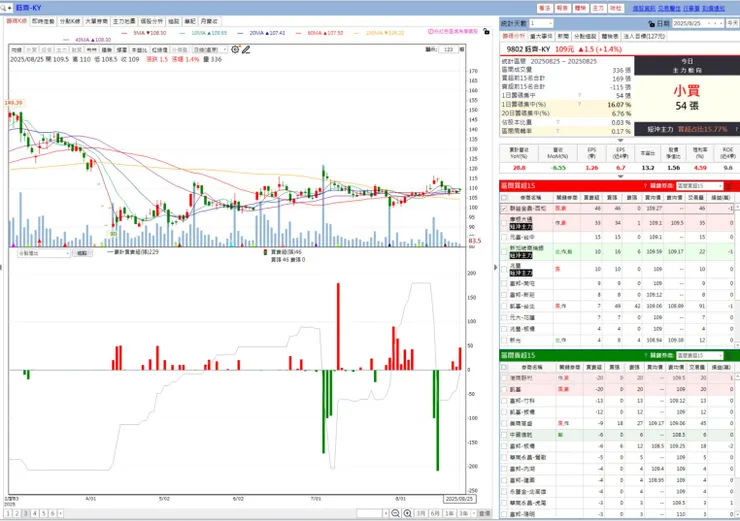
Task: Check the box for 美商高盛 sell row
Action: (x=504, y=423)
